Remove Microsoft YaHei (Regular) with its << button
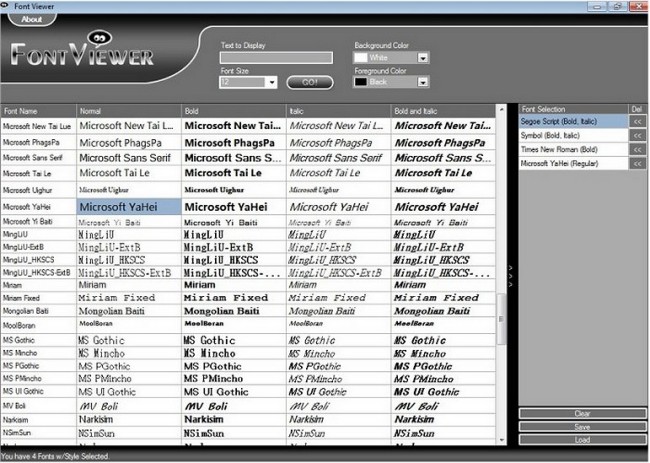The image size is (650, 463). [x=638, y=164]
